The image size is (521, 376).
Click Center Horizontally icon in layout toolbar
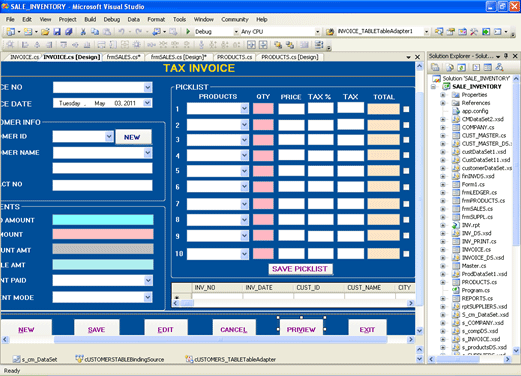pyautogui.click(x=251, y=45)
